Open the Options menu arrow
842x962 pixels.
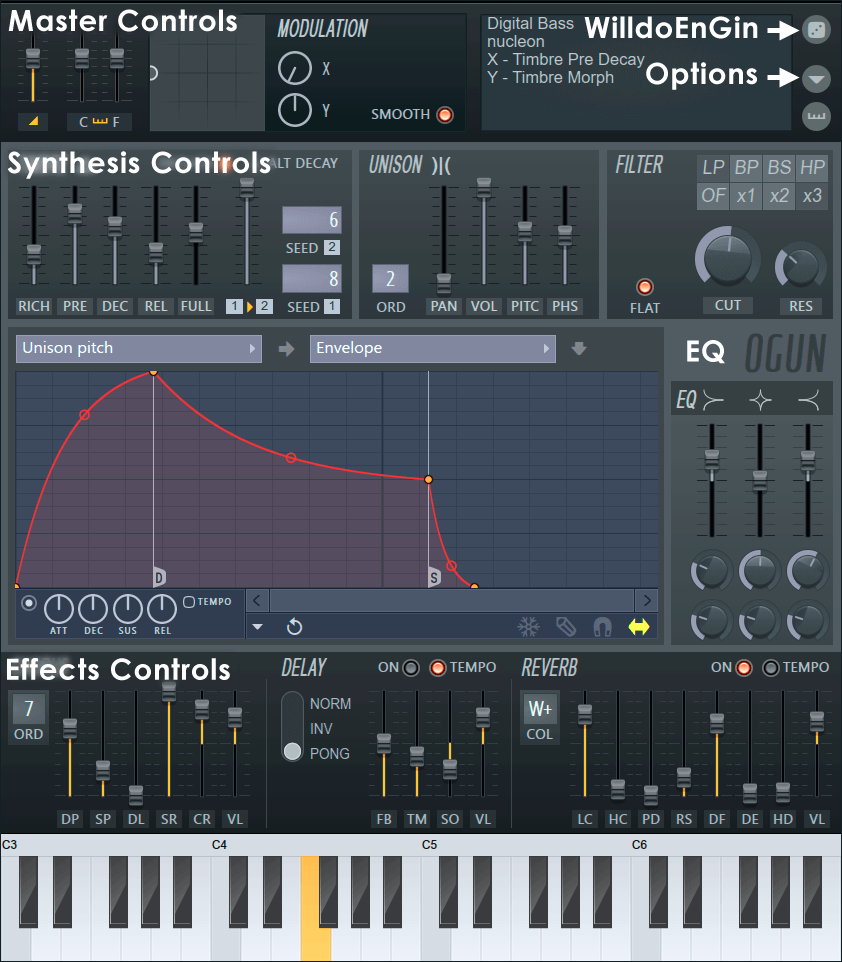point(816,79)
